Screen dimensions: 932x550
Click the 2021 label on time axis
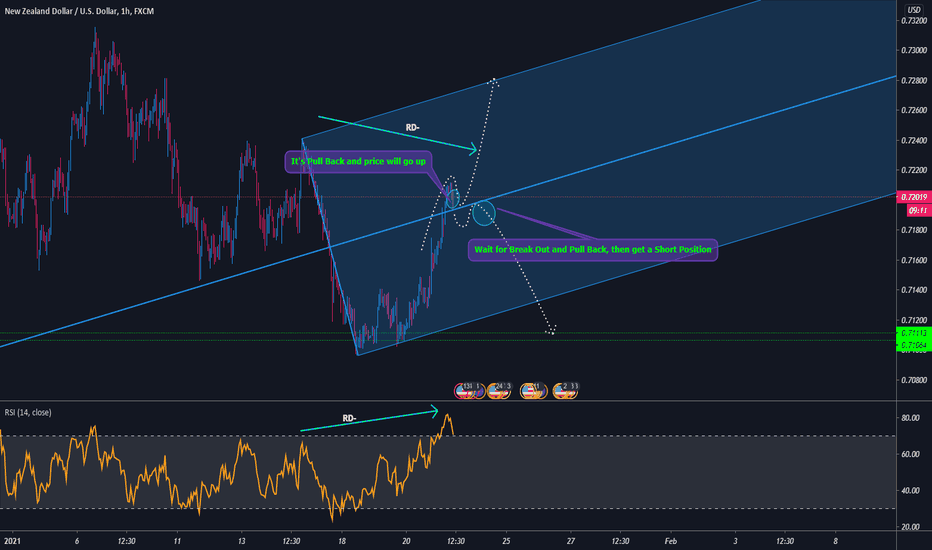pyautogui.click(x=12, y=541)
